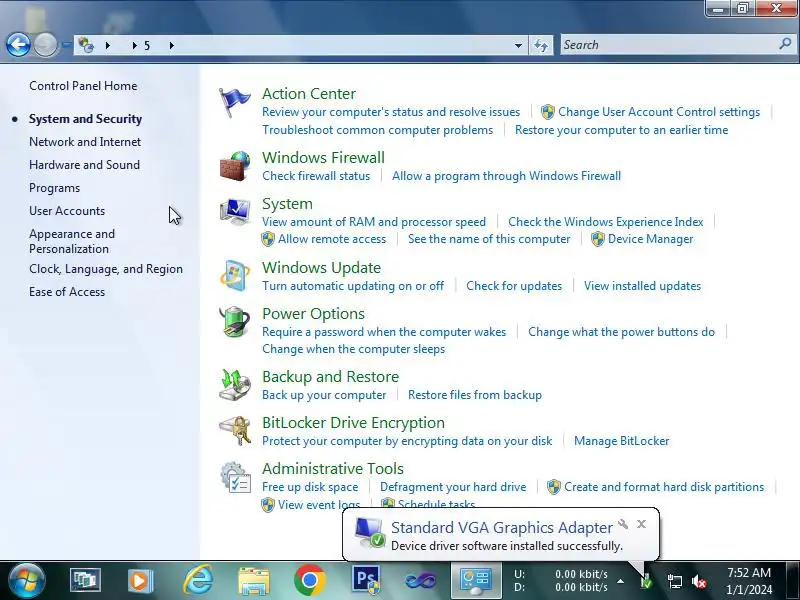Open Allow remote access link
Image resolution: width=800 pixels, height=600 pixels.
pyautogui.click(x=332, y=239)
